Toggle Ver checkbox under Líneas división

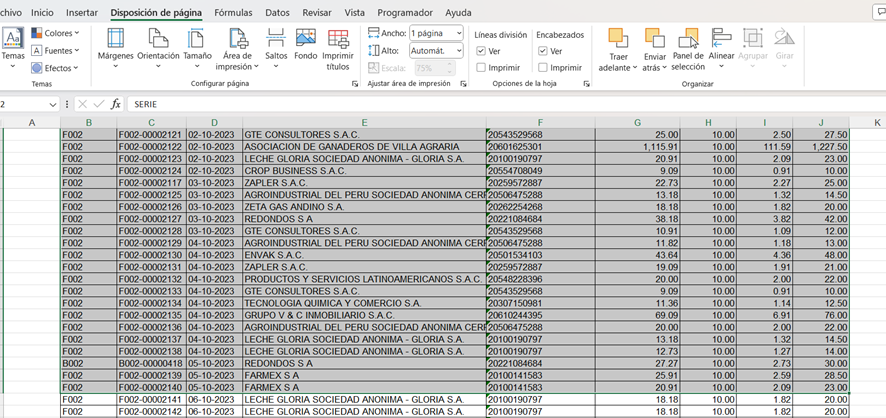(482, 51)
